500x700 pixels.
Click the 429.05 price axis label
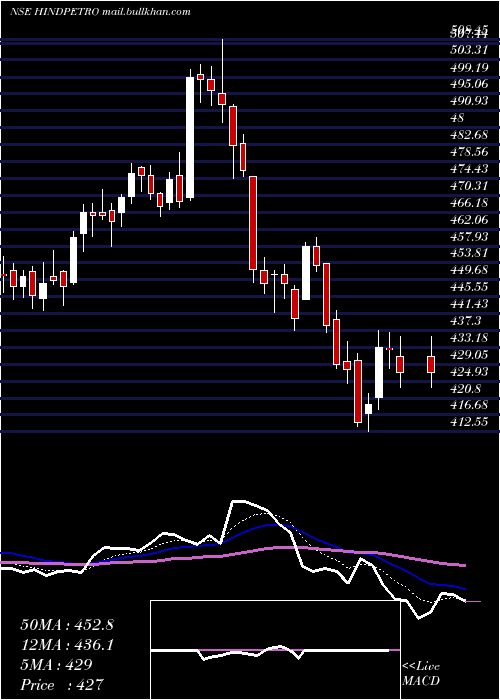pos(468,355)
